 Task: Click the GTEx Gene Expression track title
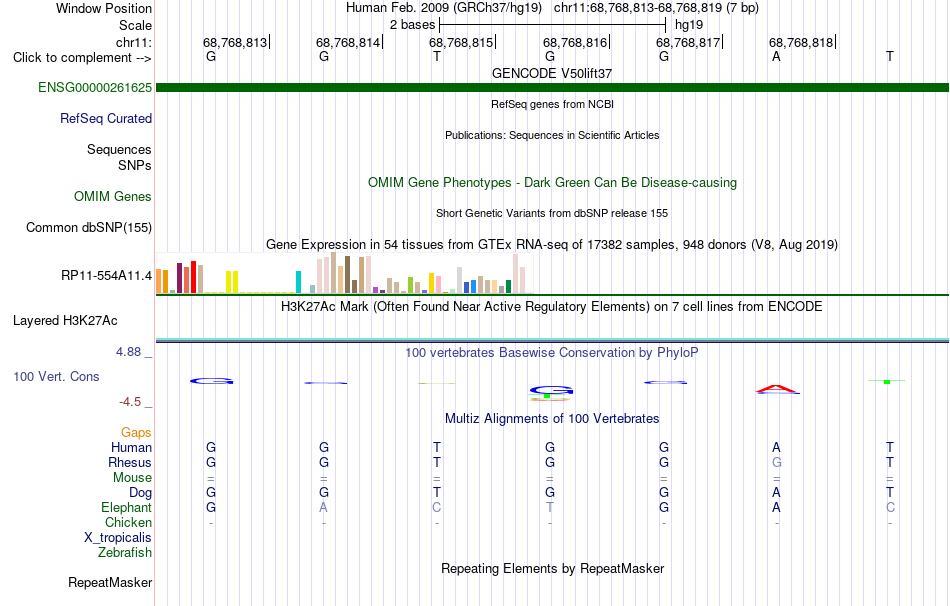pyautogui.click(x=552, y=244)
